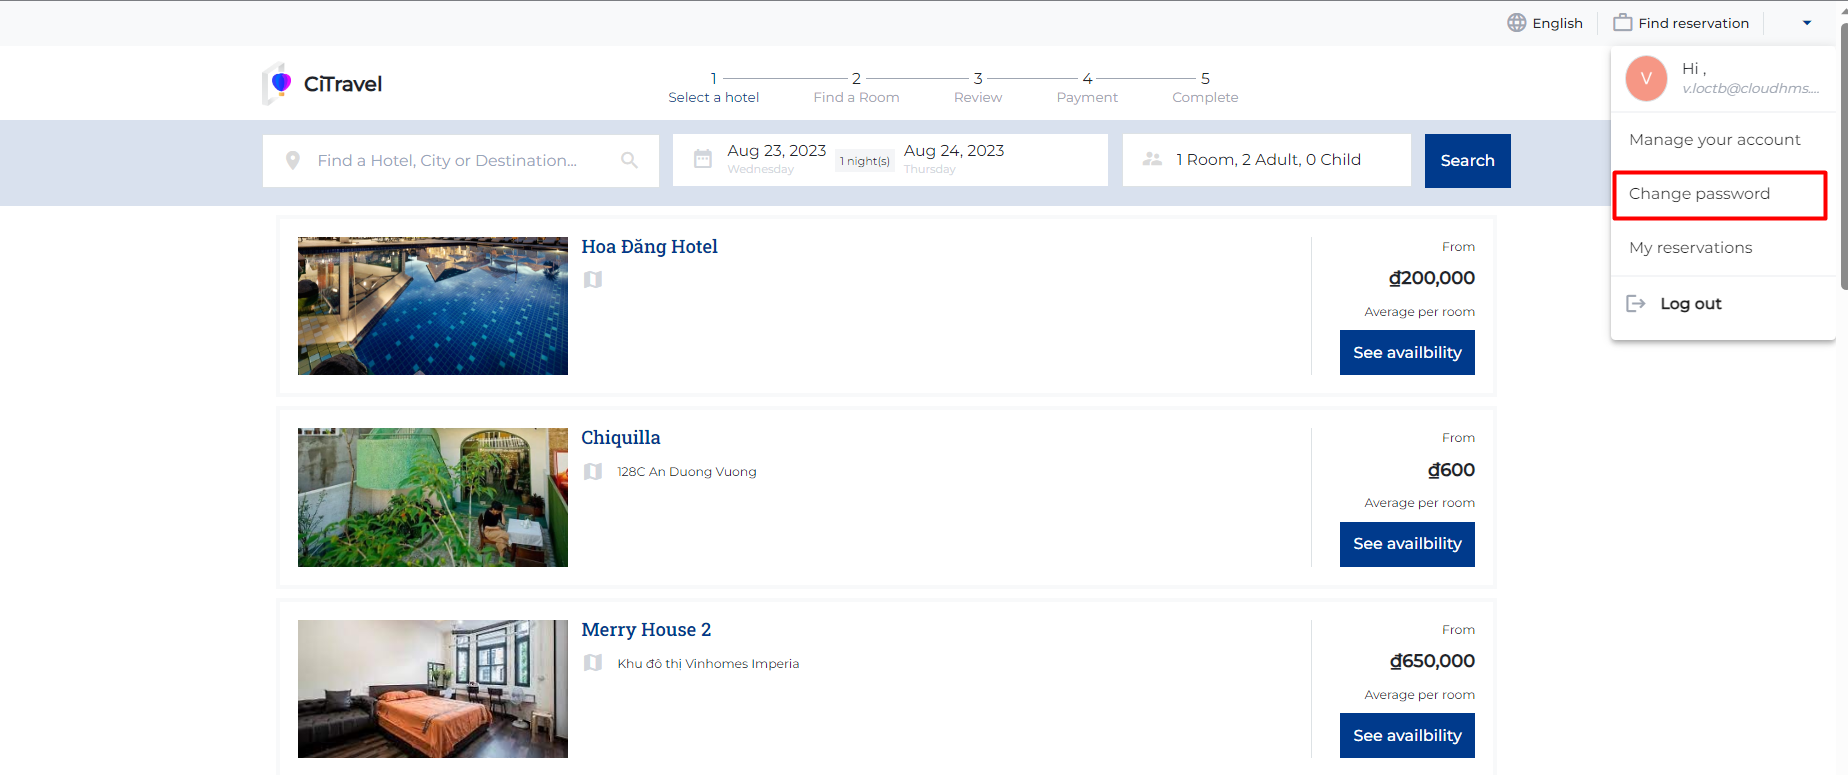Click the location pin icon in search
1848x775 pixels.
click(x=293, y=161)
